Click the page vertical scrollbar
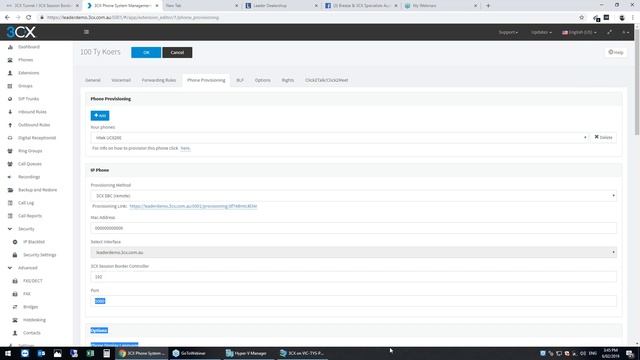 tap(637, 82)
